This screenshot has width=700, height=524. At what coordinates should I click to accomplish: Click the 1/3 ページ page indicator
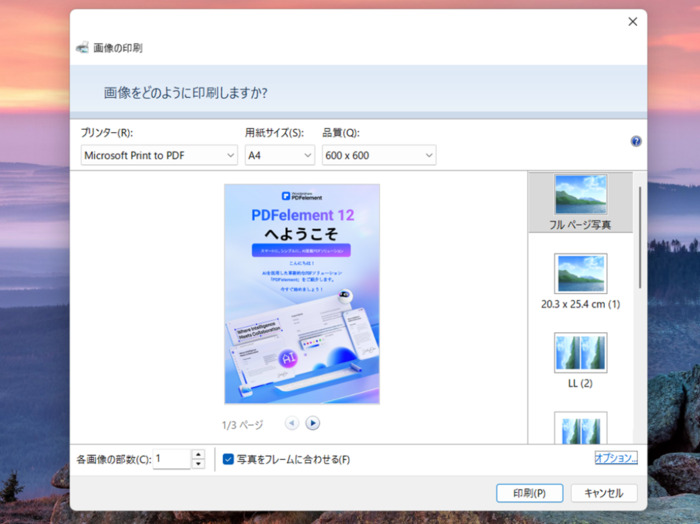tap(242, 424)
